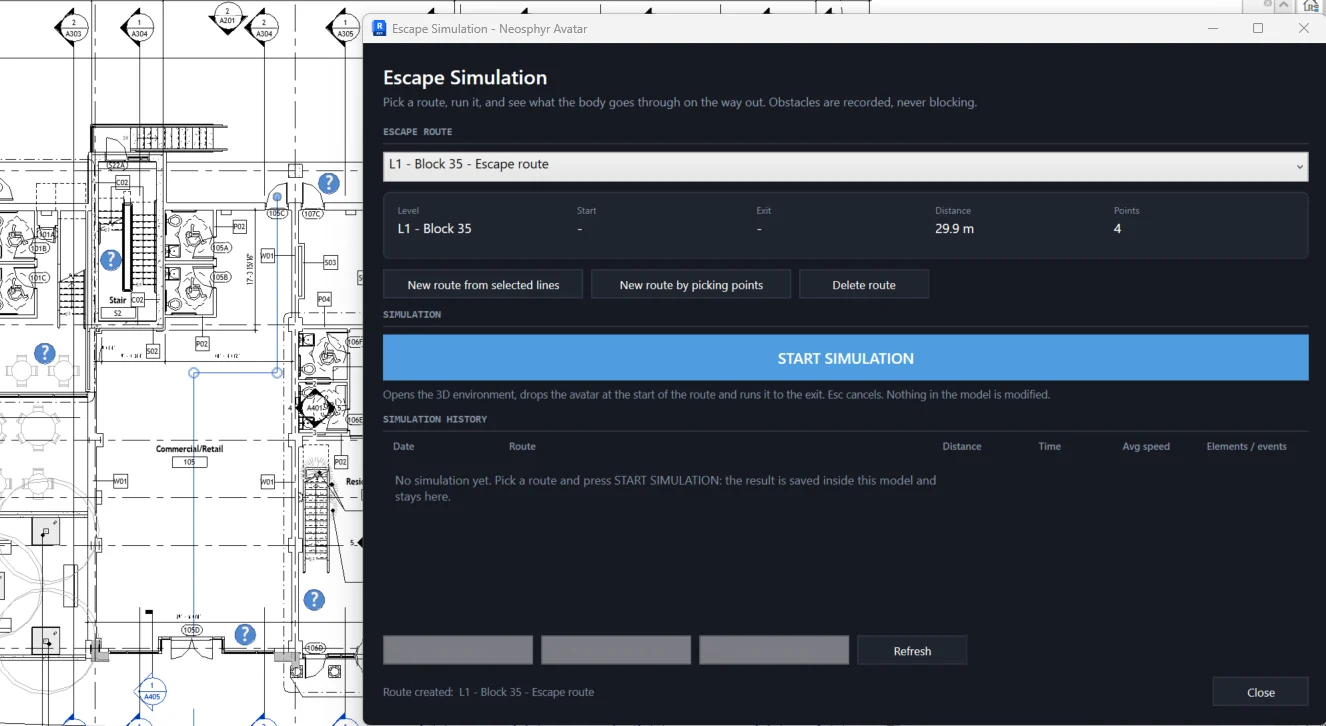Click the route corner node left of A401
1326x726 pixels.
[279, 373]
